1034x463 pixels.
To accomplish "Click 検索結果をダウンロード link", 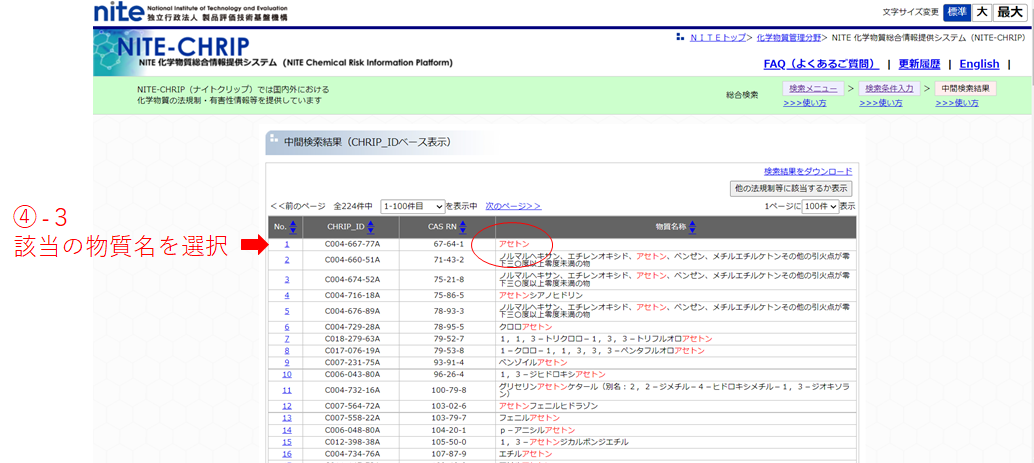I will 808,171.
